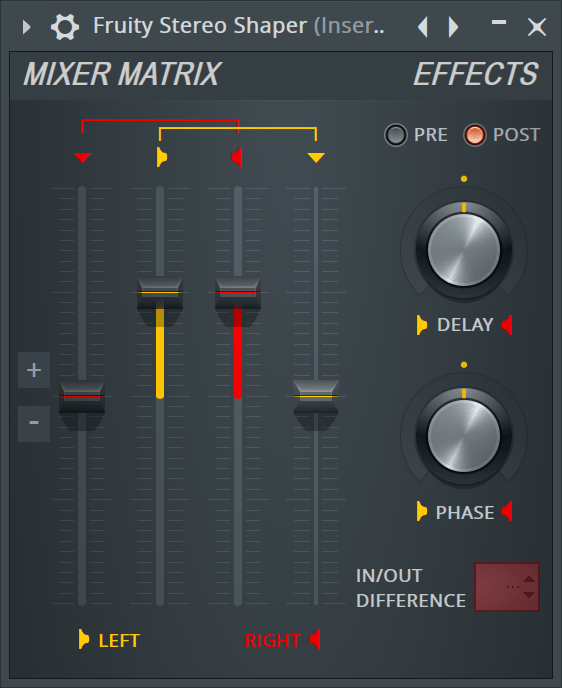Click the DELAY label text
The width and height of the screenshot is (562, 688).
coord(465,325)
